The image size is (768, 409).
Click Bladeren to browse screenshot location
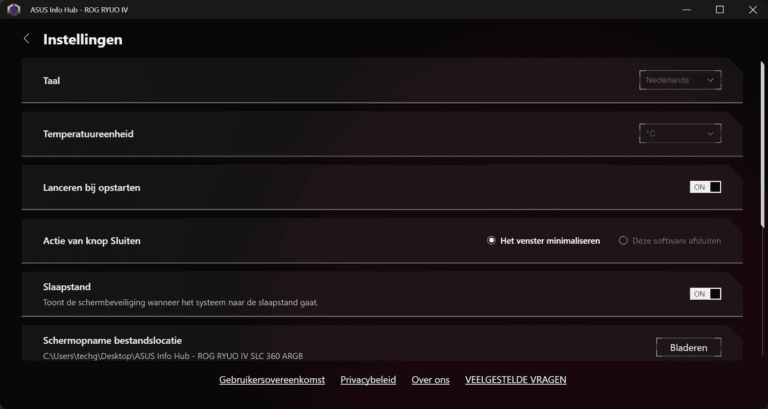tap(689, 348)
